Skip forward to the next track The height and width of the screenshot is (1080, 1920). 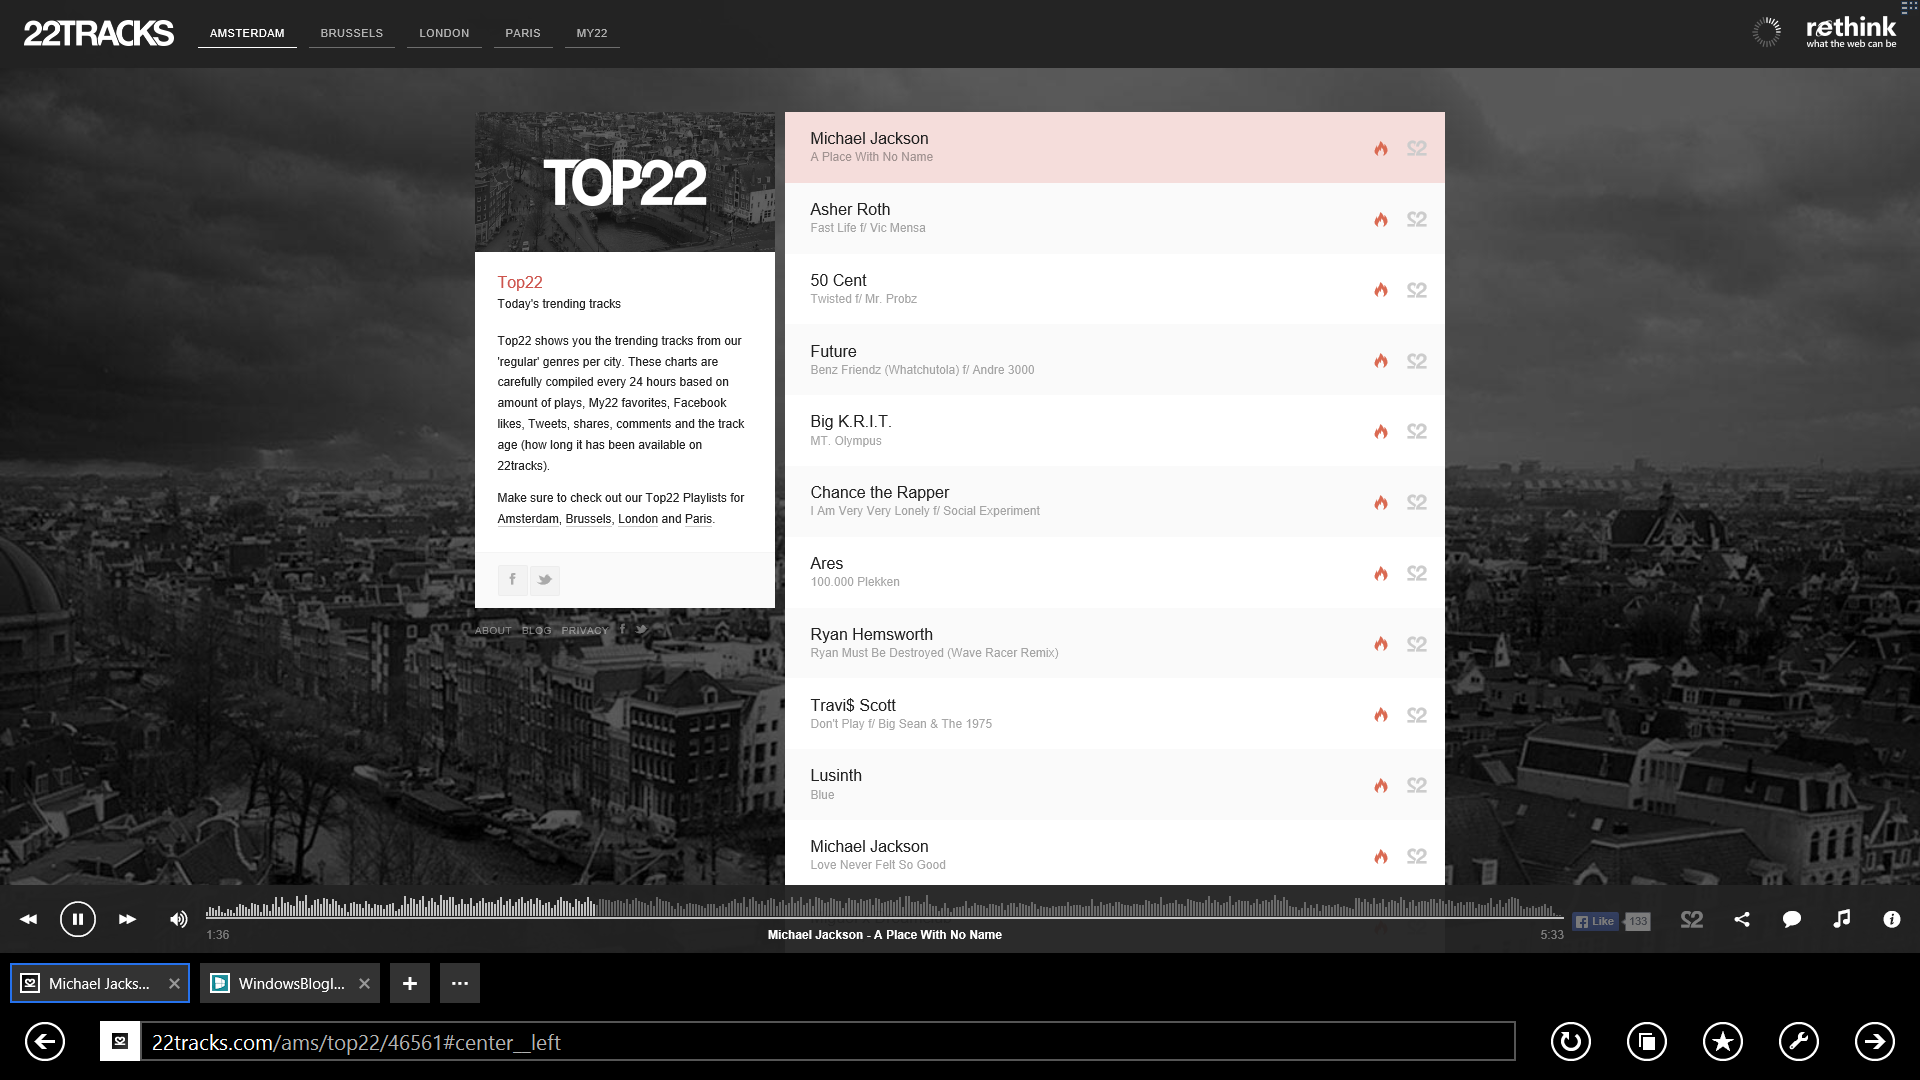(x=127, y=919)
